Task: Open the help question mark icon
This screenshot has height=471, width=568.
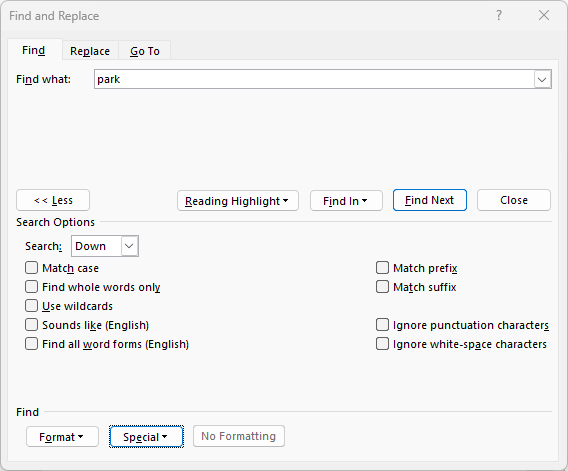Action: pos(499,16)
